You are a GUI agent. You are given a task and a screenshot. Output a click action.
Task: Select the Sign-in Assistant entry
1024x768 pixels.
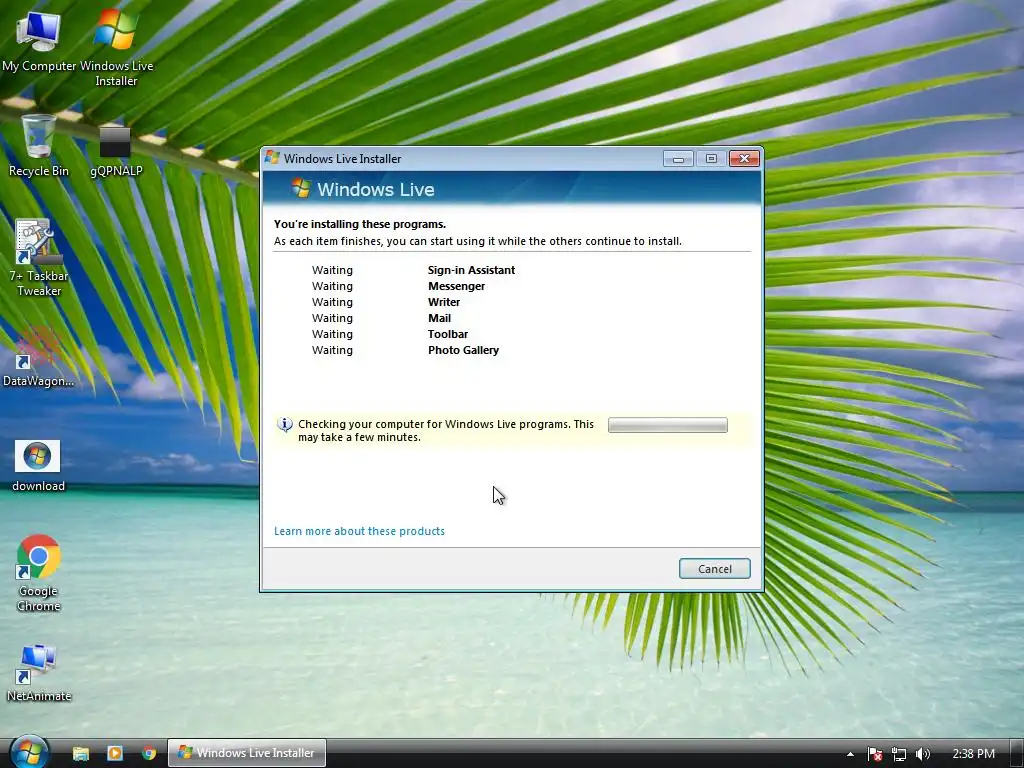[471, 270]
